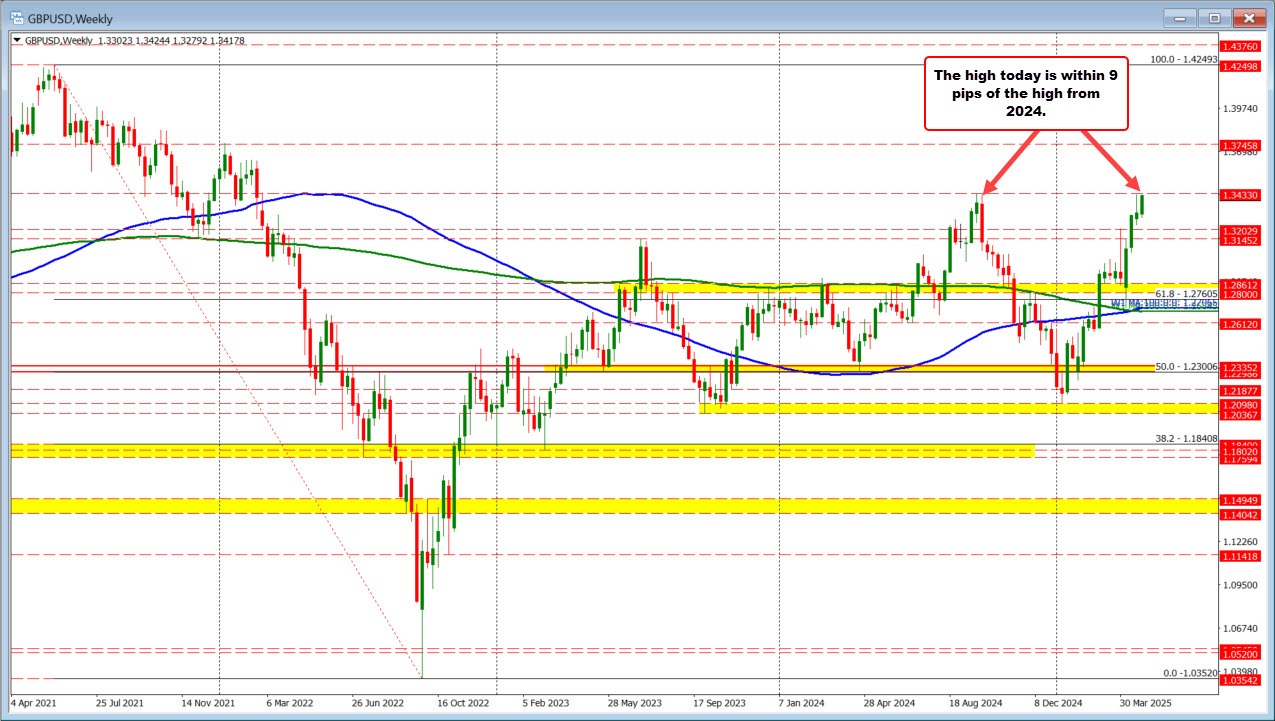Screen dimensions: 1275x721
Task: Click the annotation box about the 9 pips high
Action: click(x=1026, y=93)
